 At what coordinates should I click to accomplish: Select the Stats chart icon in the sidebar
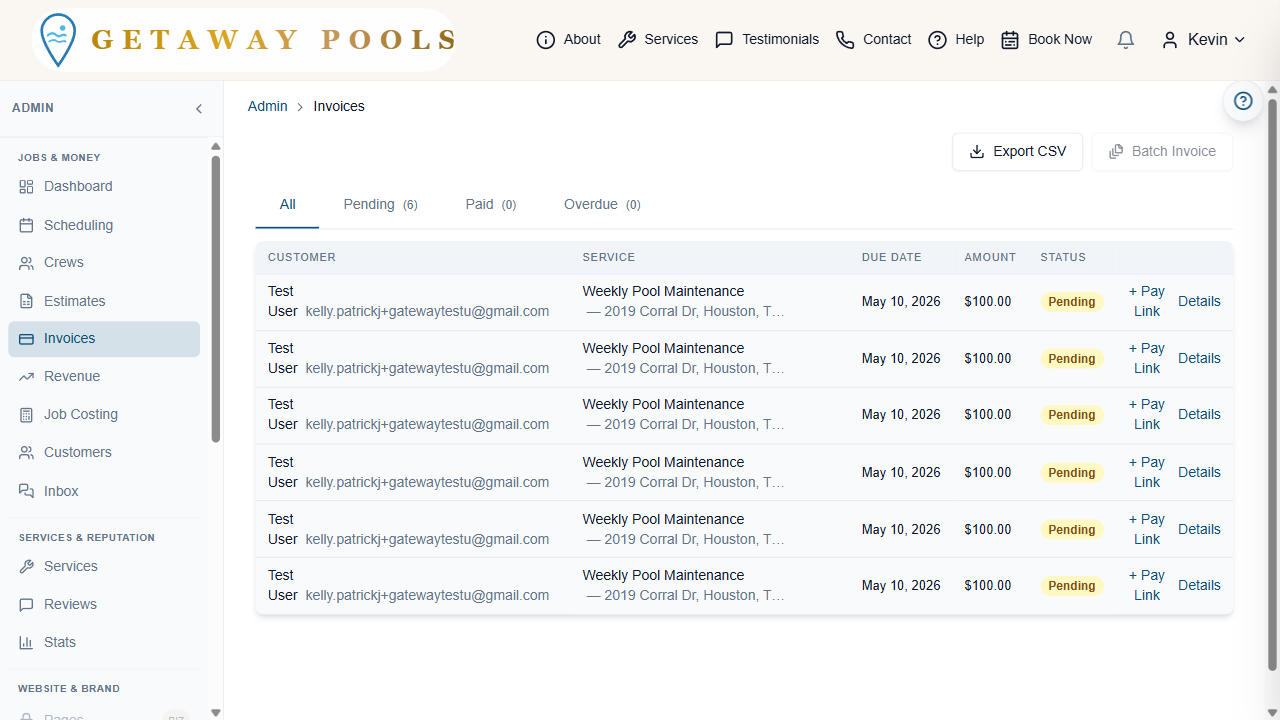26,642
